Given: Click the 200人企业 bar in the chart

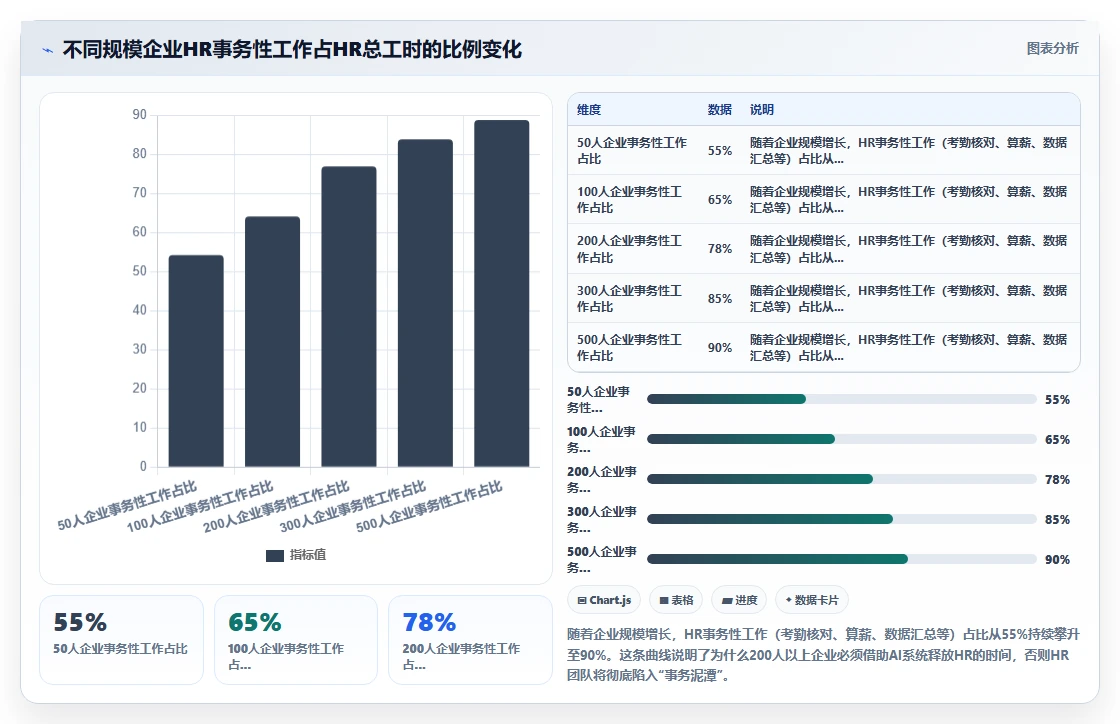Looking at the screenshot, I should [349, 317].
